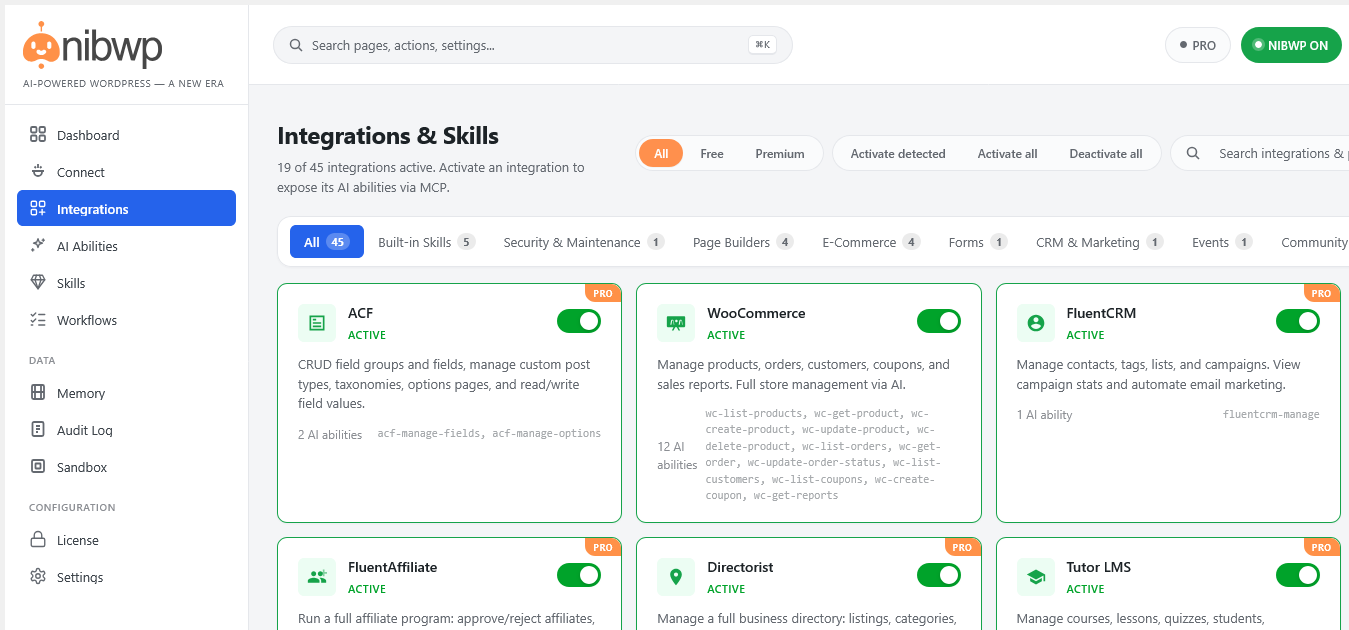The image size is (1349, 630).
Task: Click the Memory icon in sidebar
Action: tap(38, 392)
